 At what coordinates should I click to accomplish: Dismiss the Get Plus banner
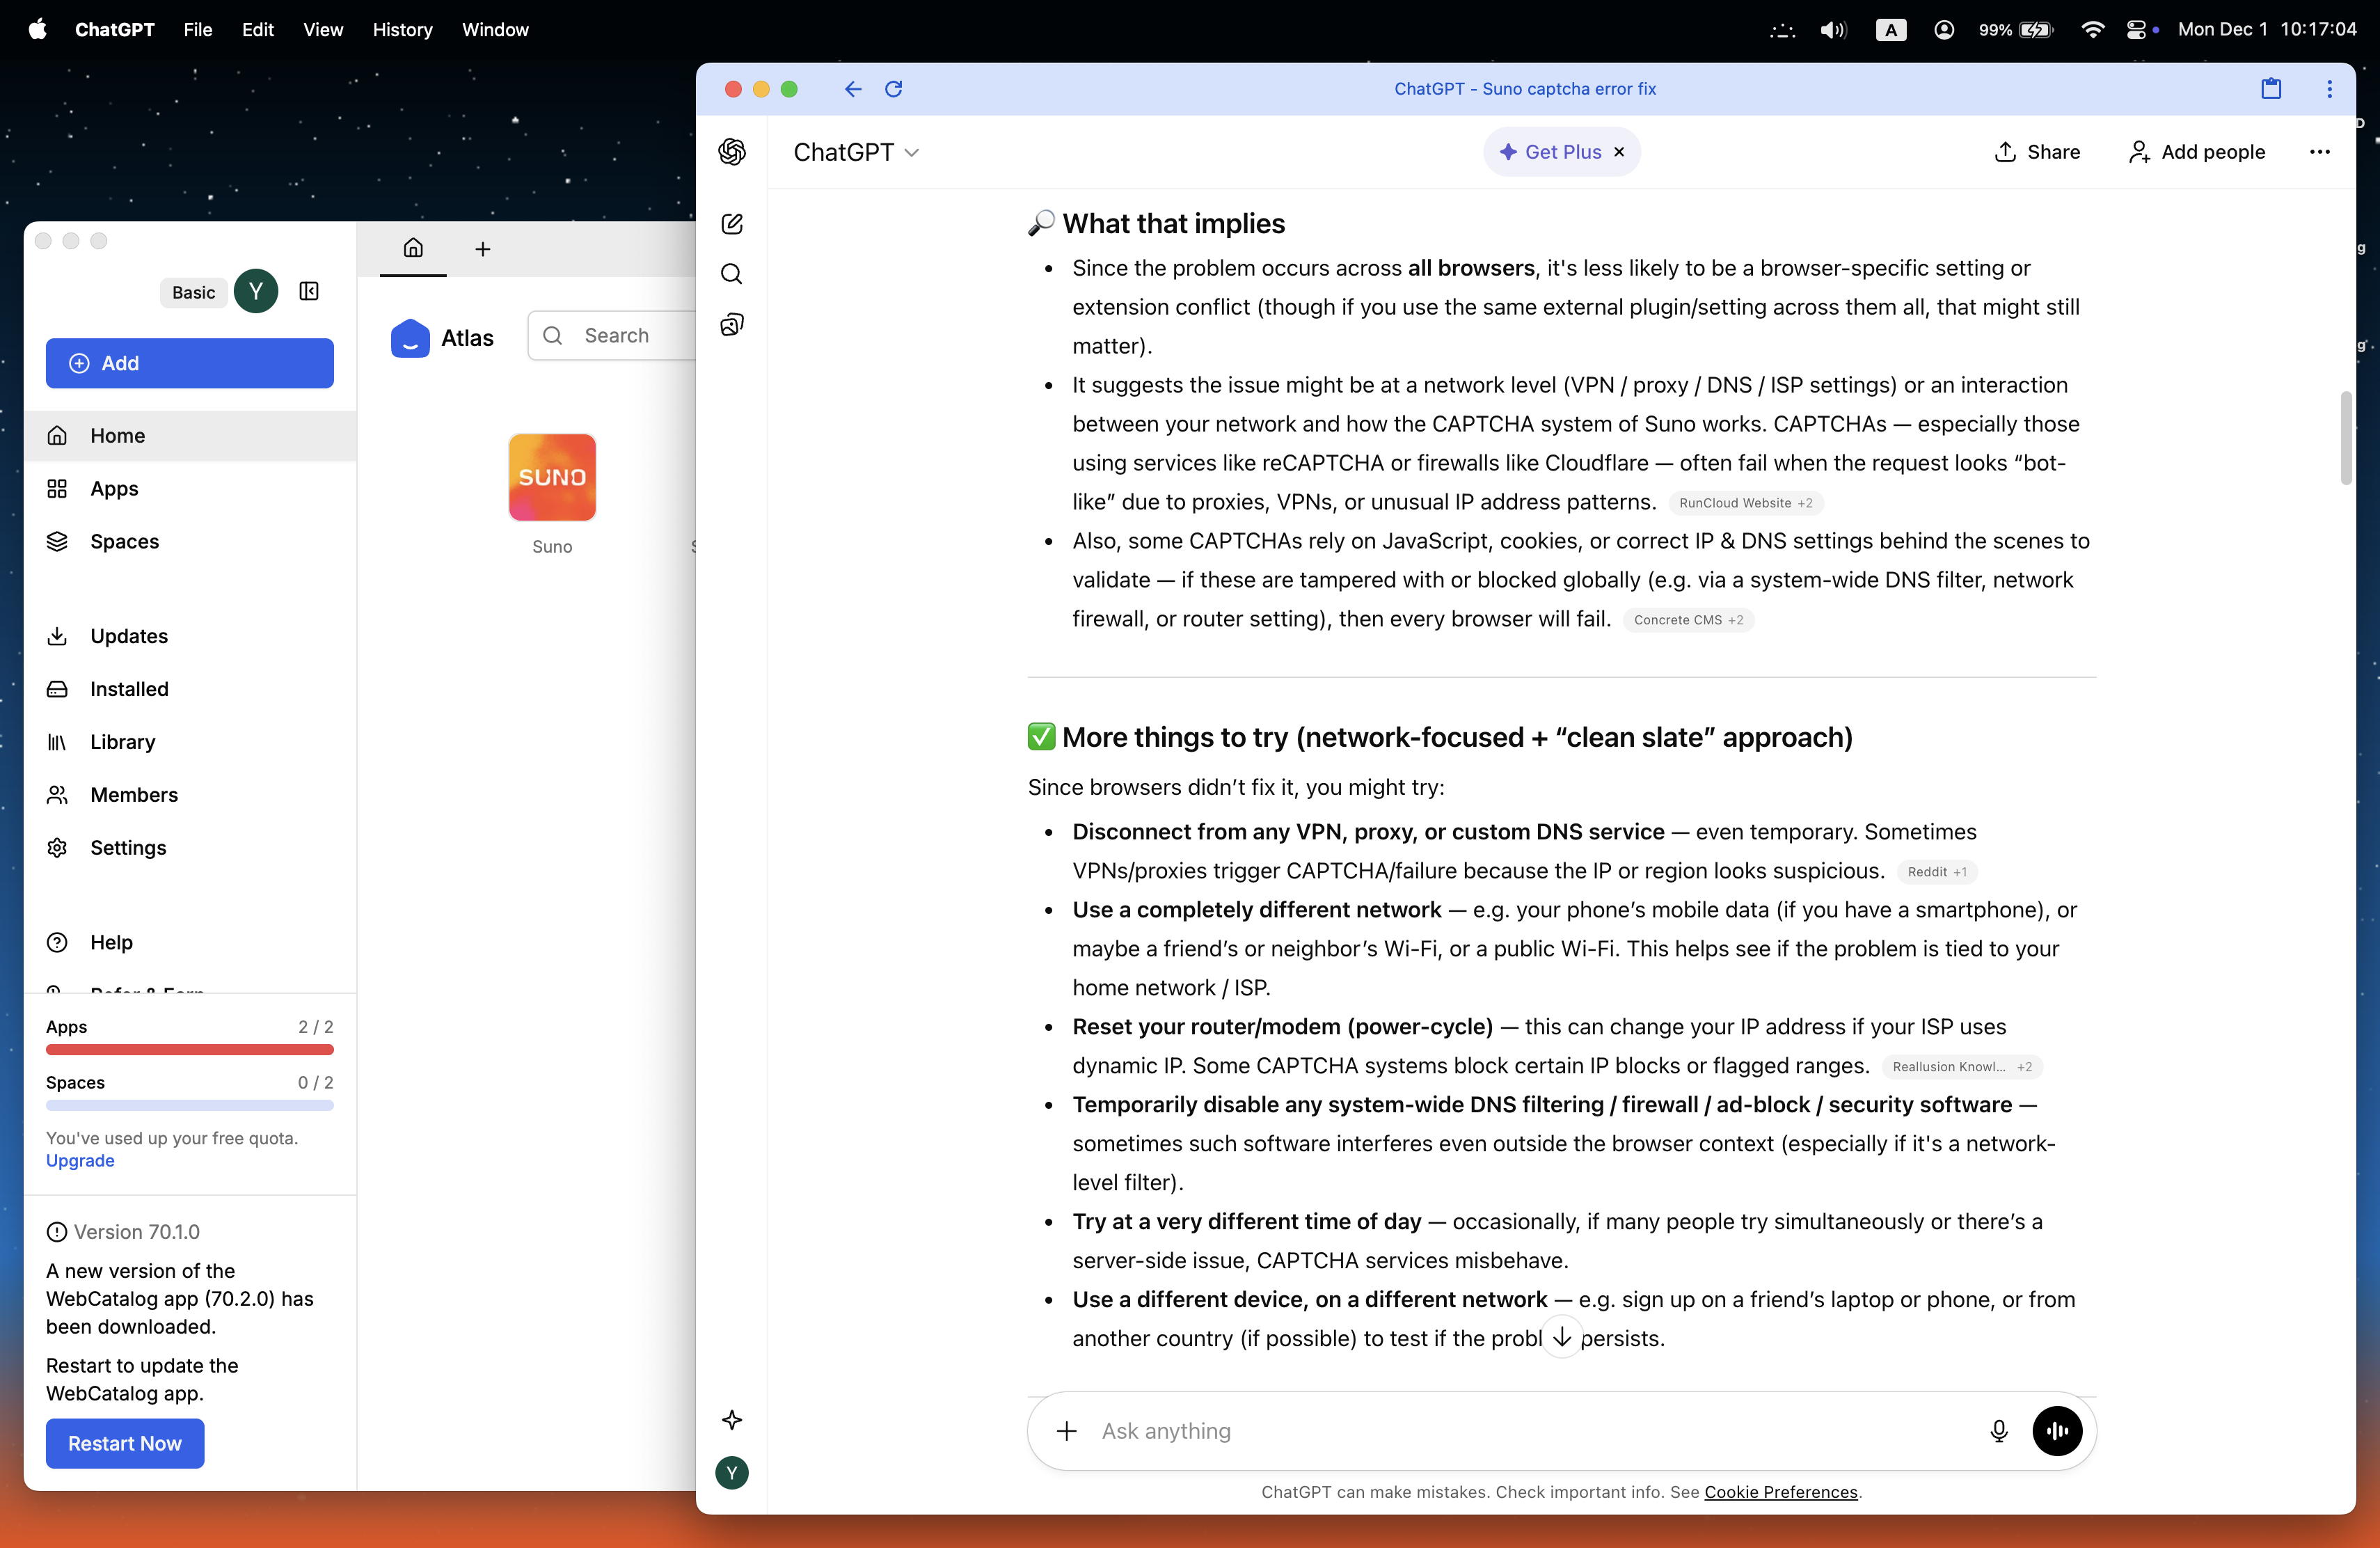pos(1619,152)
